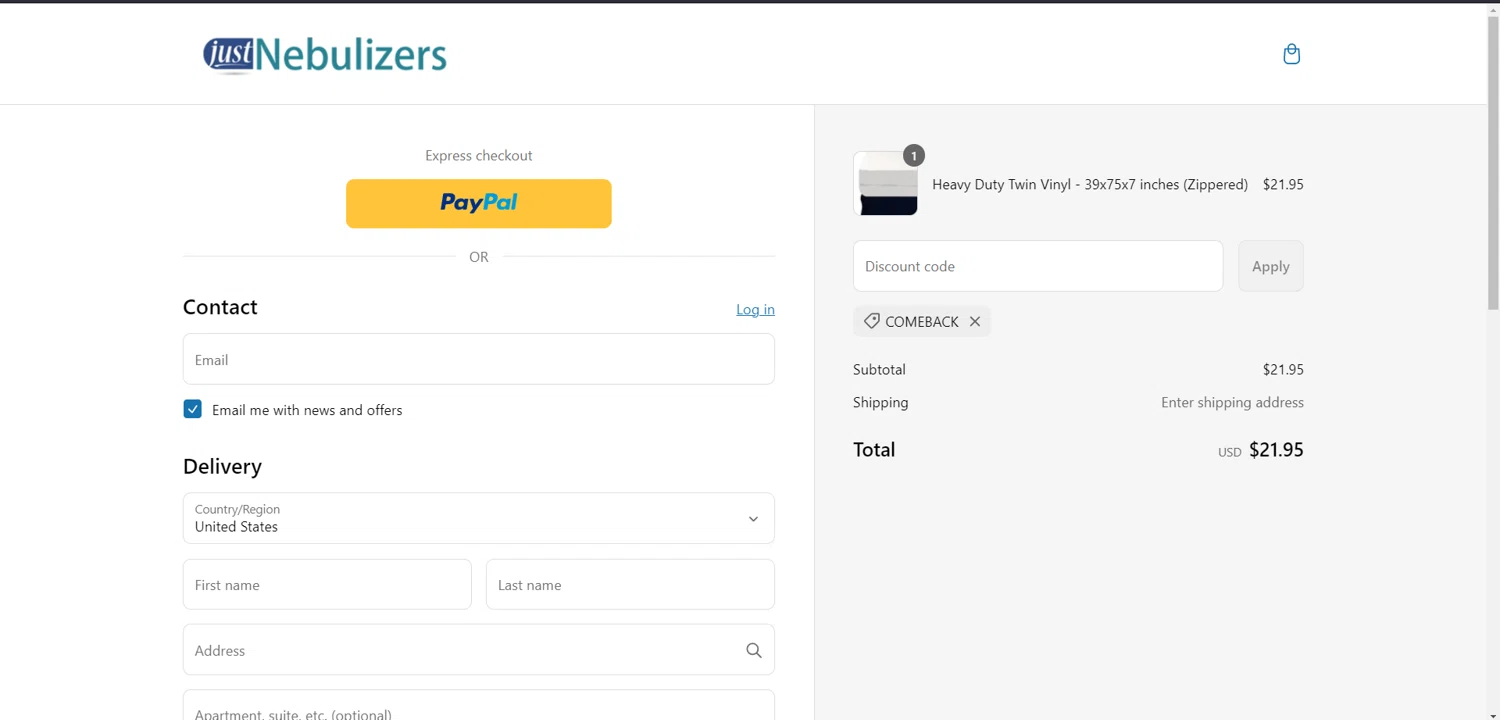Click the COMEBACK discount tag icon
Image resolution: width=1500 pixels, height=720 pixels.
872,321
